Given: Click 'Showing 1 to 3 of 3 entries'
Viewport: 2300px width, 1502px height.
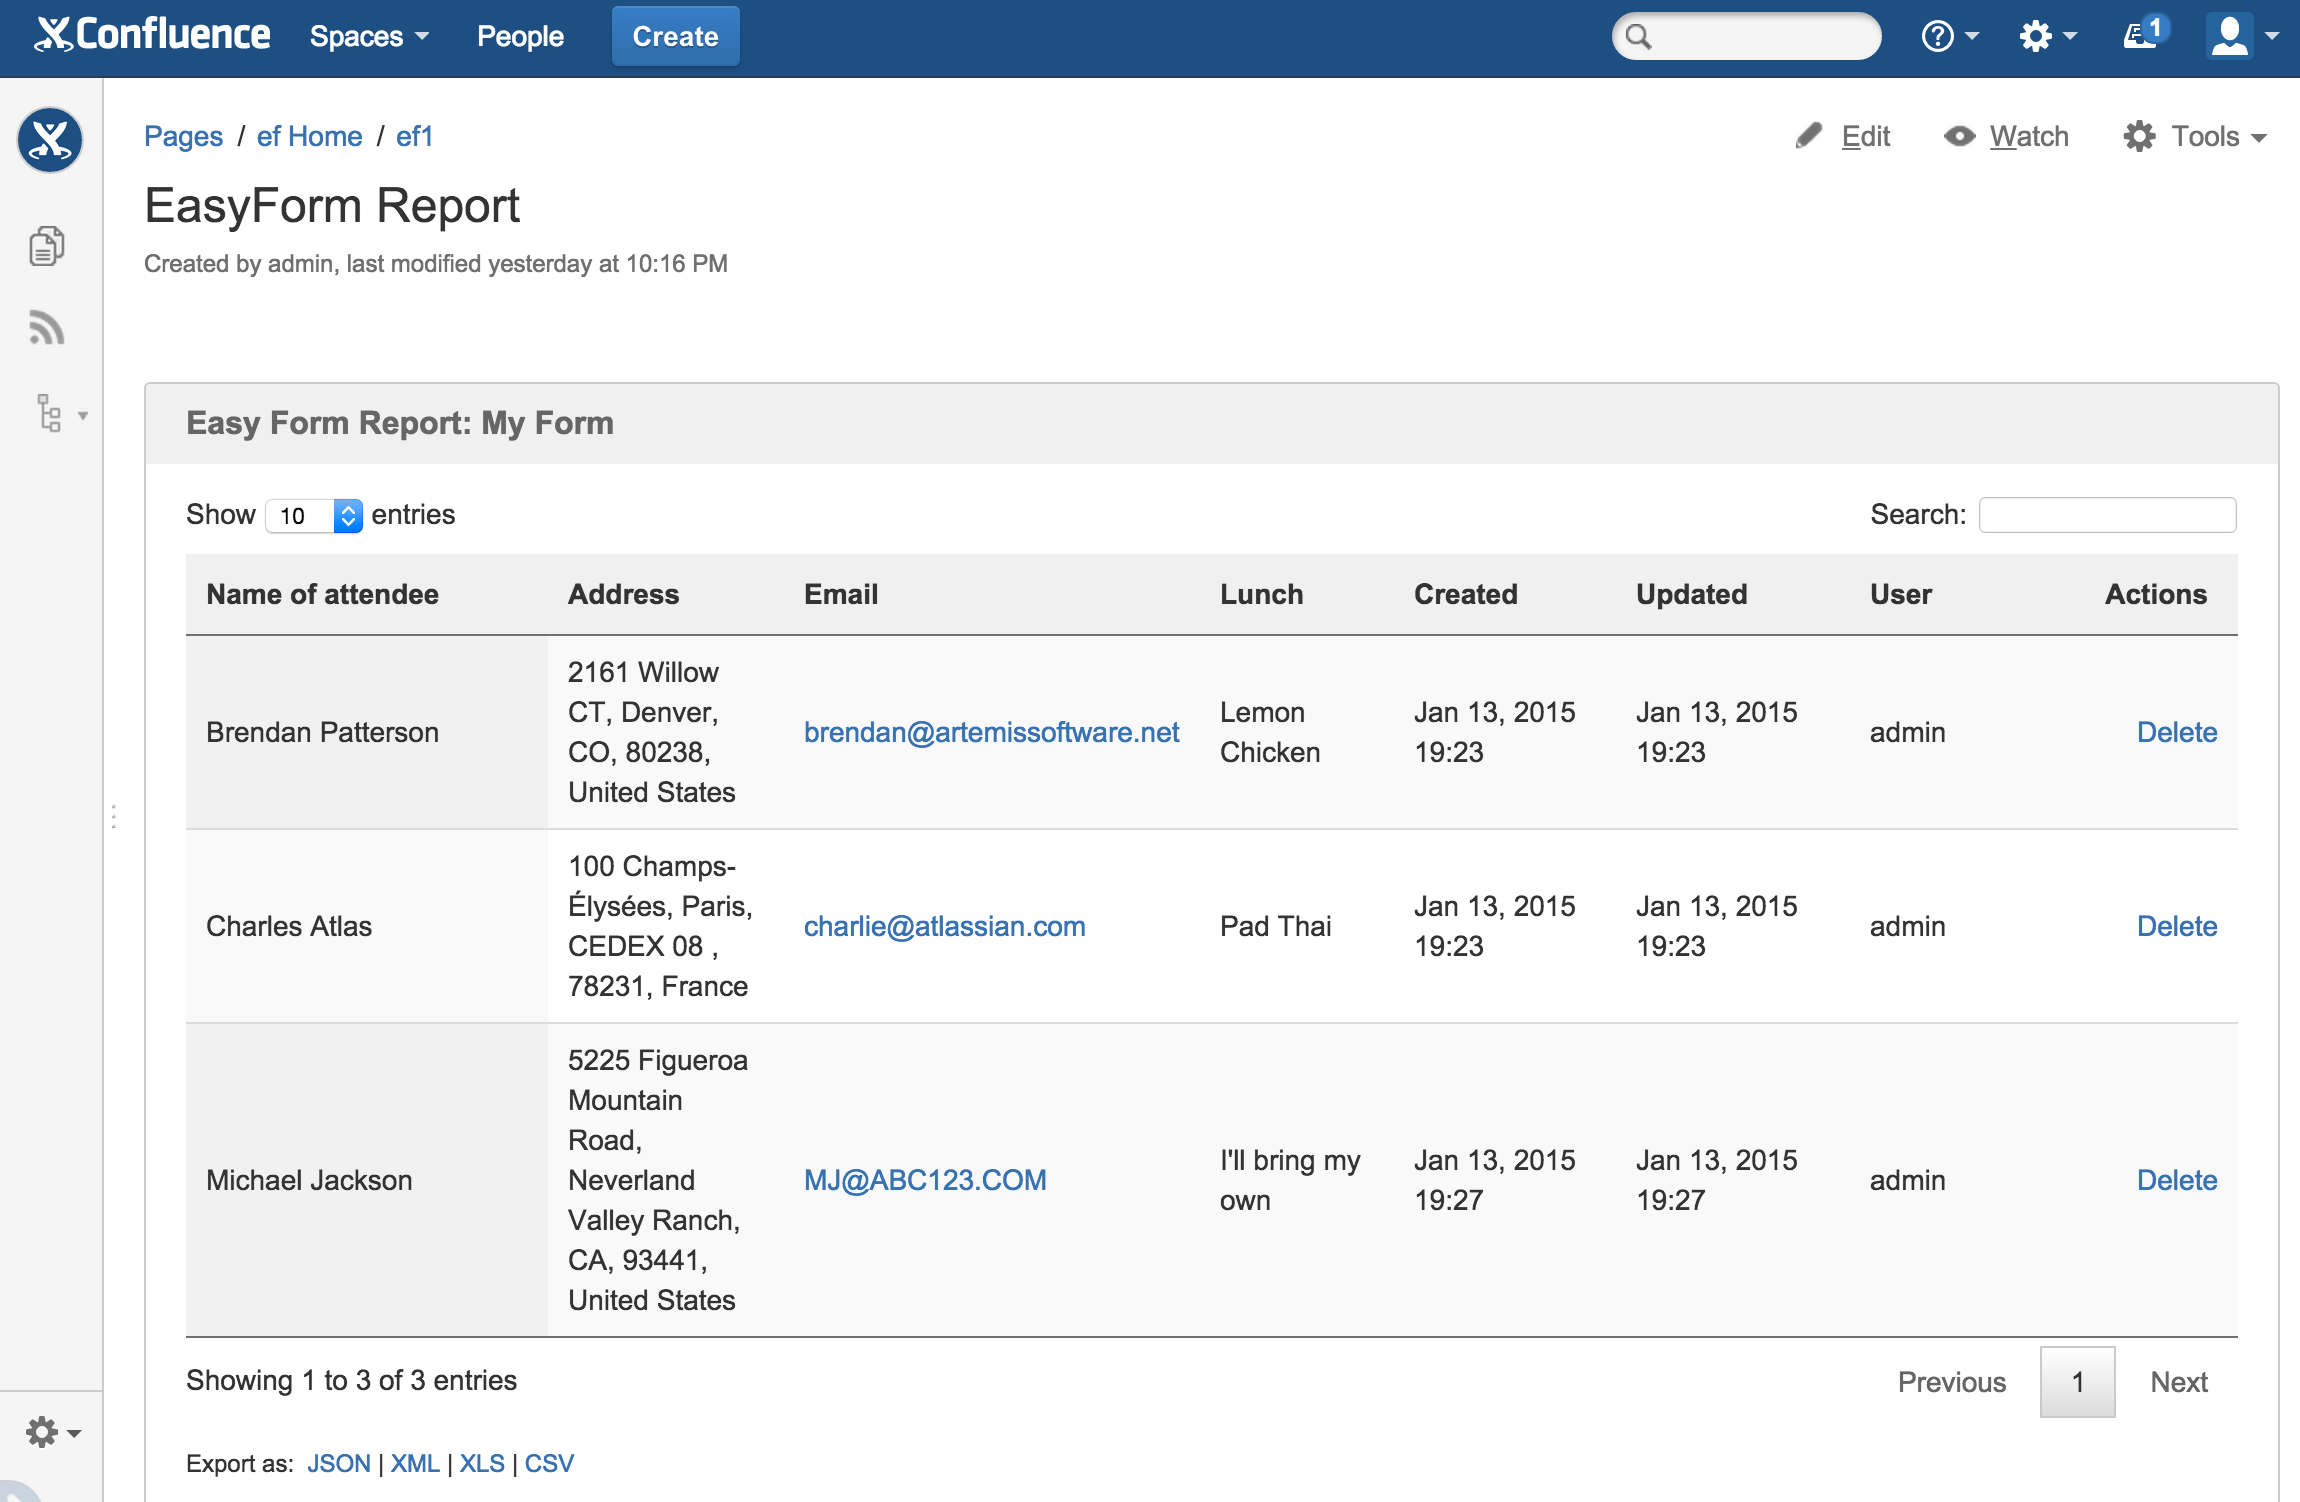Looking at the screenshot, I should (x=351, y=1380).
